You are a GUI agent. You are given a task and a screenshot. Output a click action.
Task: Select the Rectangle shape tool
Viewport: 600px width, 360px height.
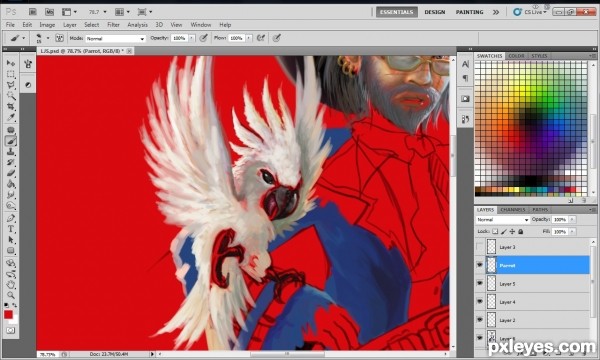coord(11,251)
